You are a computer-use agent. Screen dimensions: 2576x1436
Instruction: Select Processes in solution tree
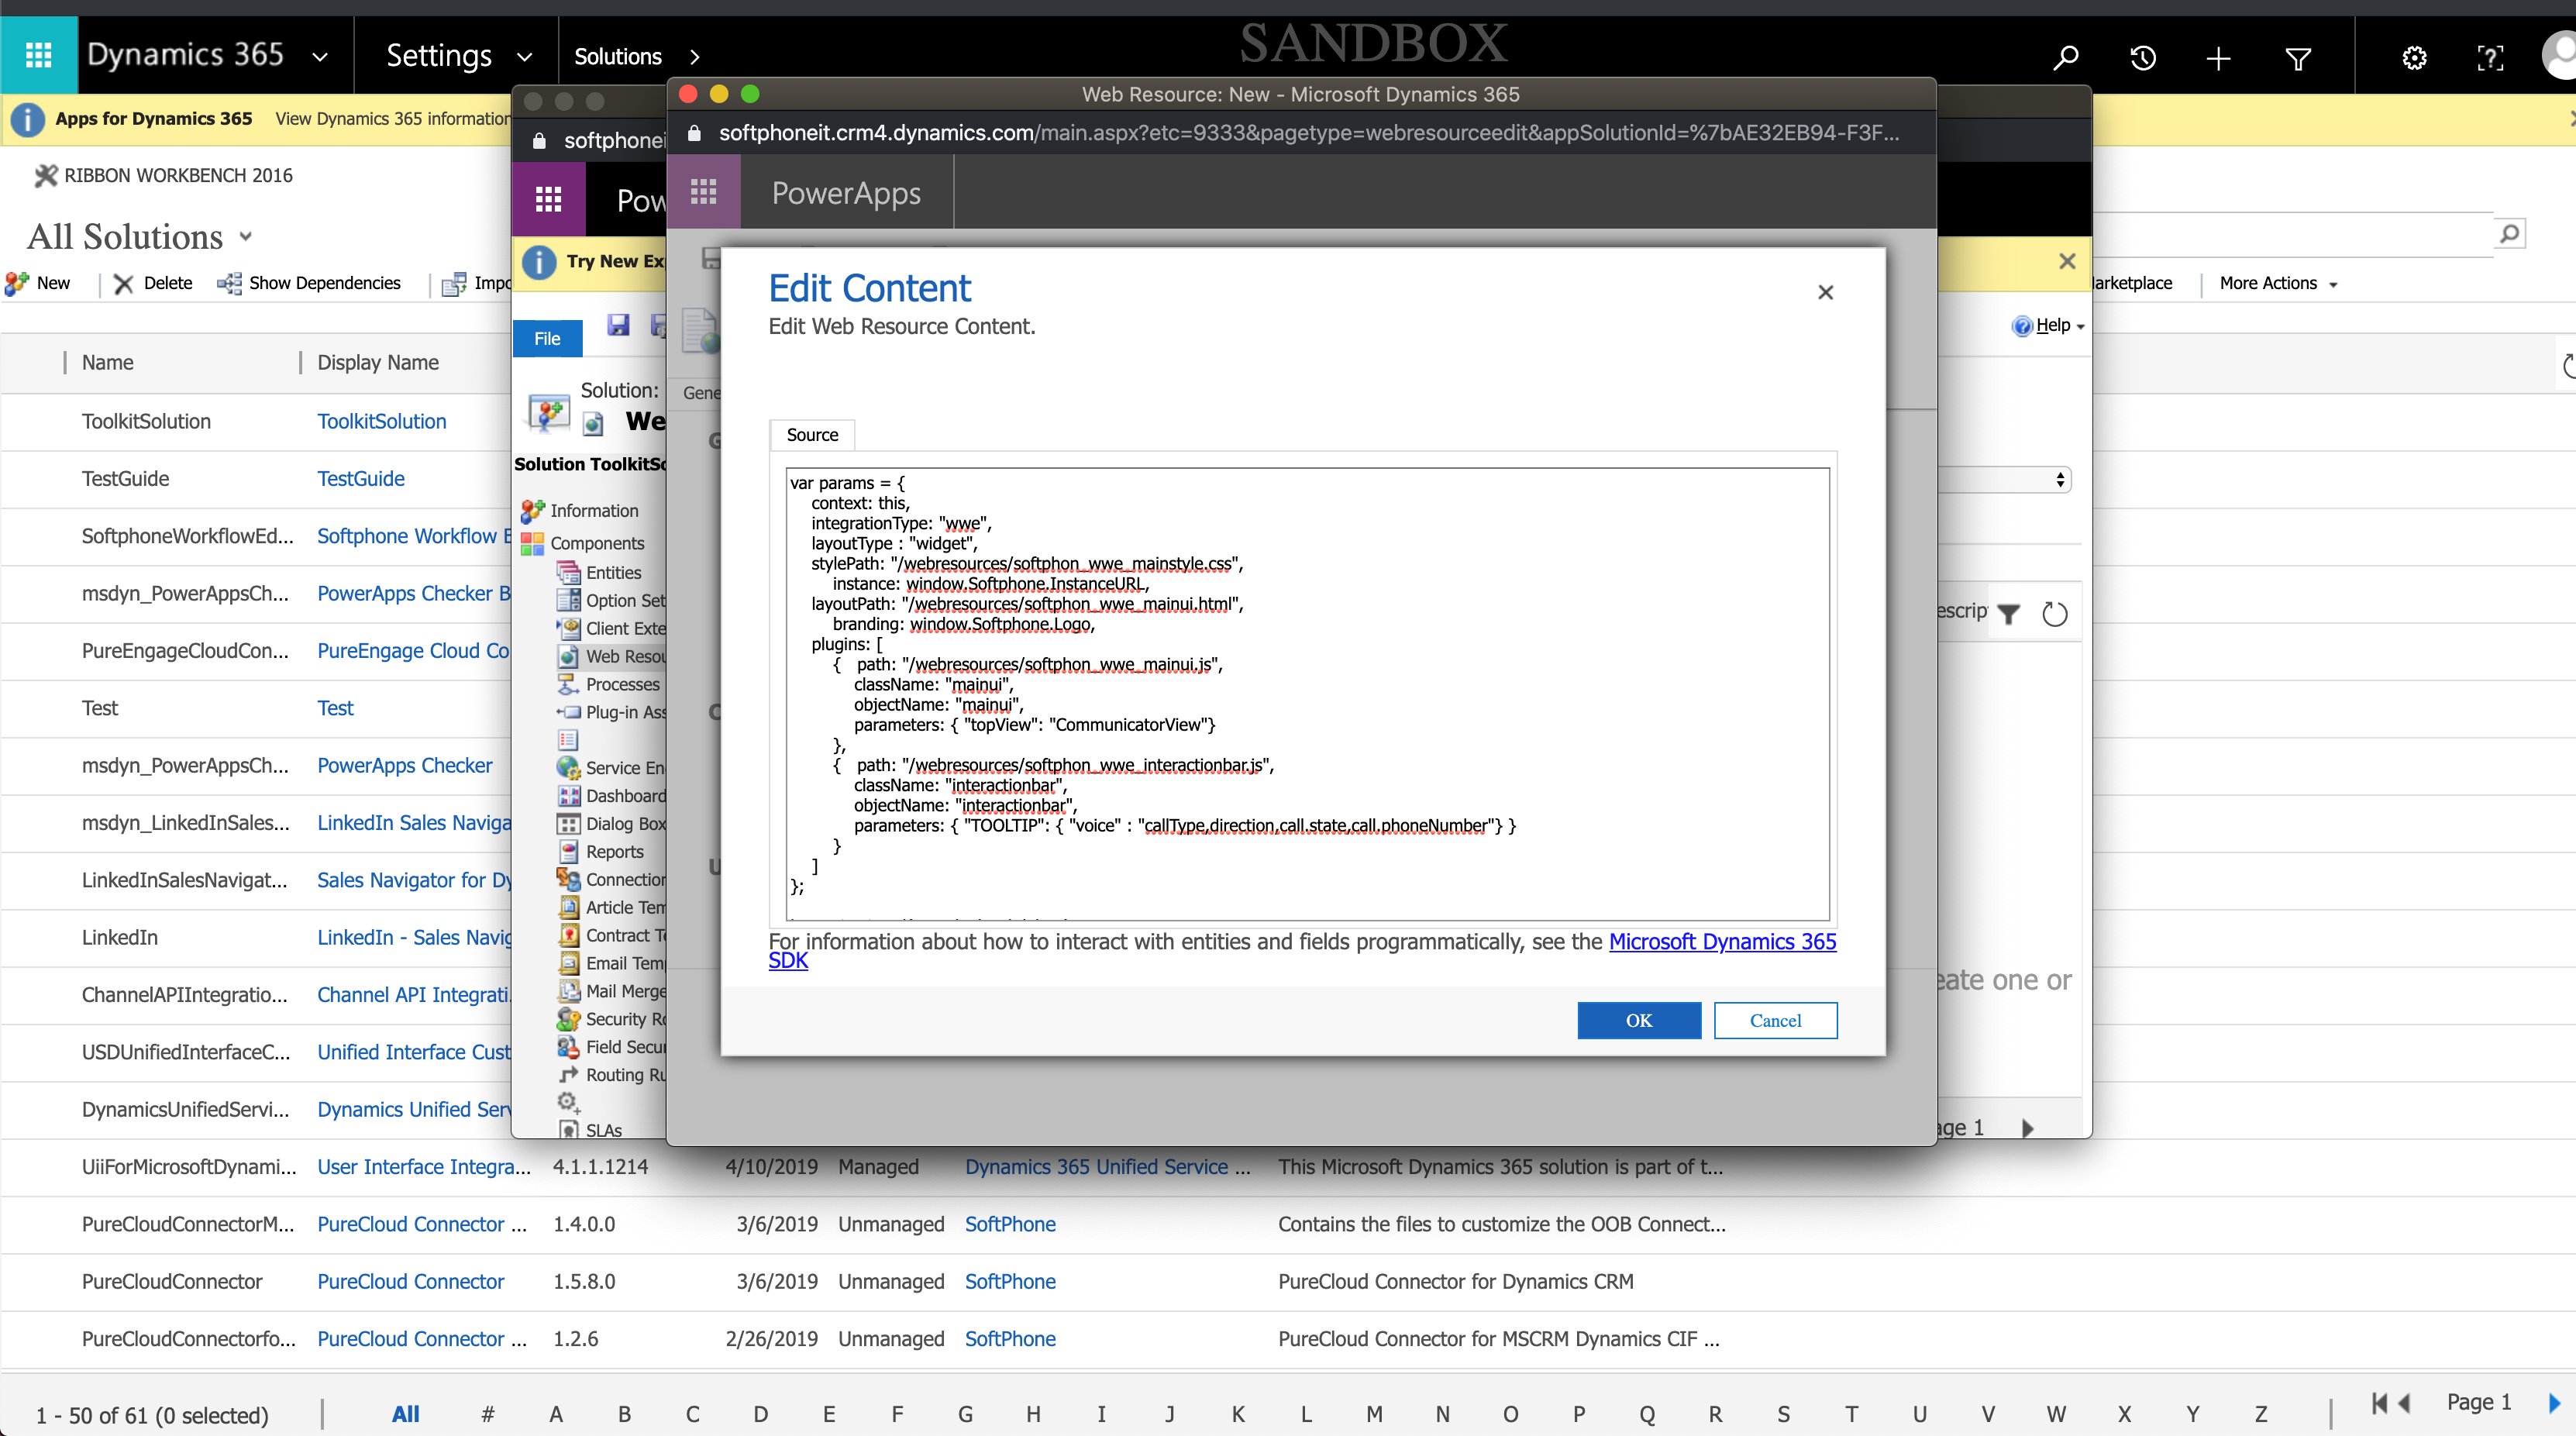point(622,684)
